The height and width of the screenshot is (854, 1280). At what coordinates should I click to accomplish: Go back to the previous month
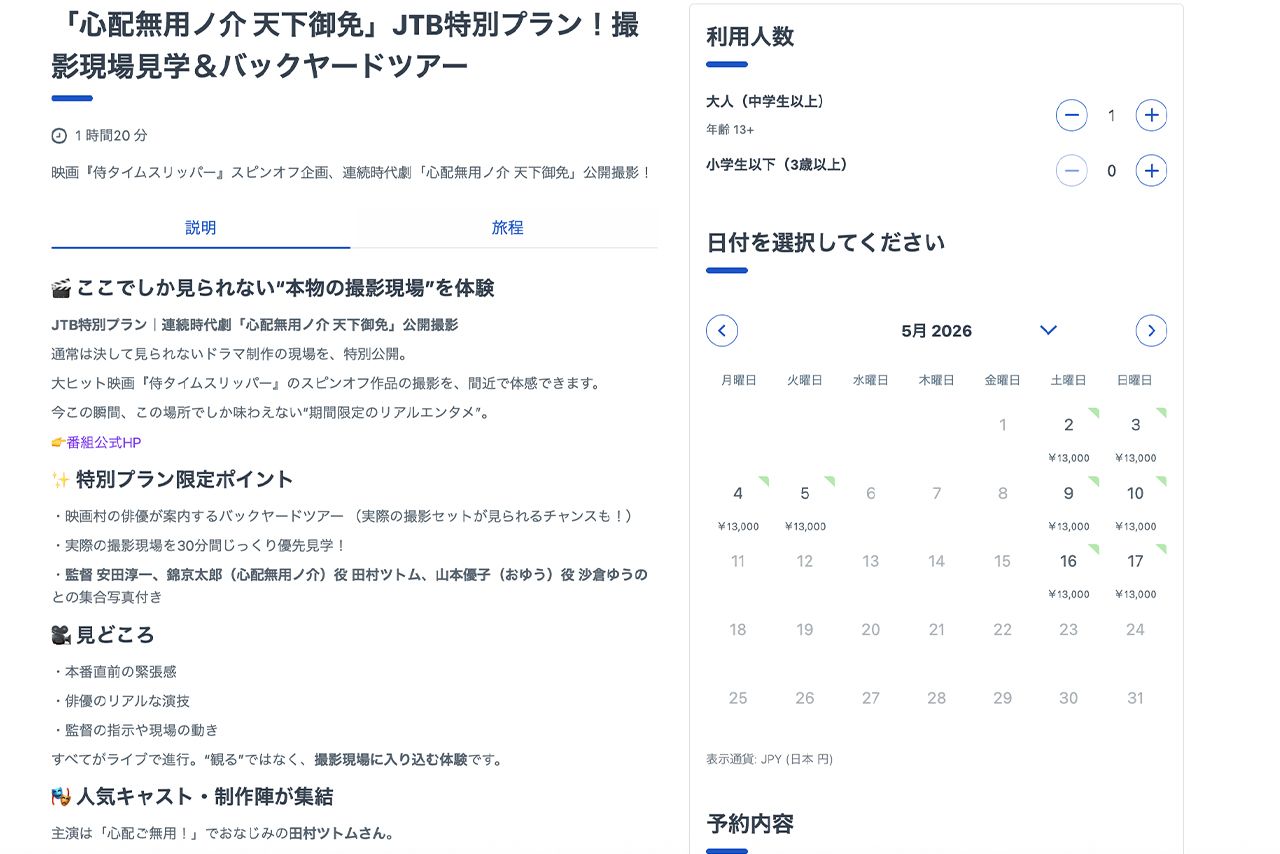pos(722,330)
